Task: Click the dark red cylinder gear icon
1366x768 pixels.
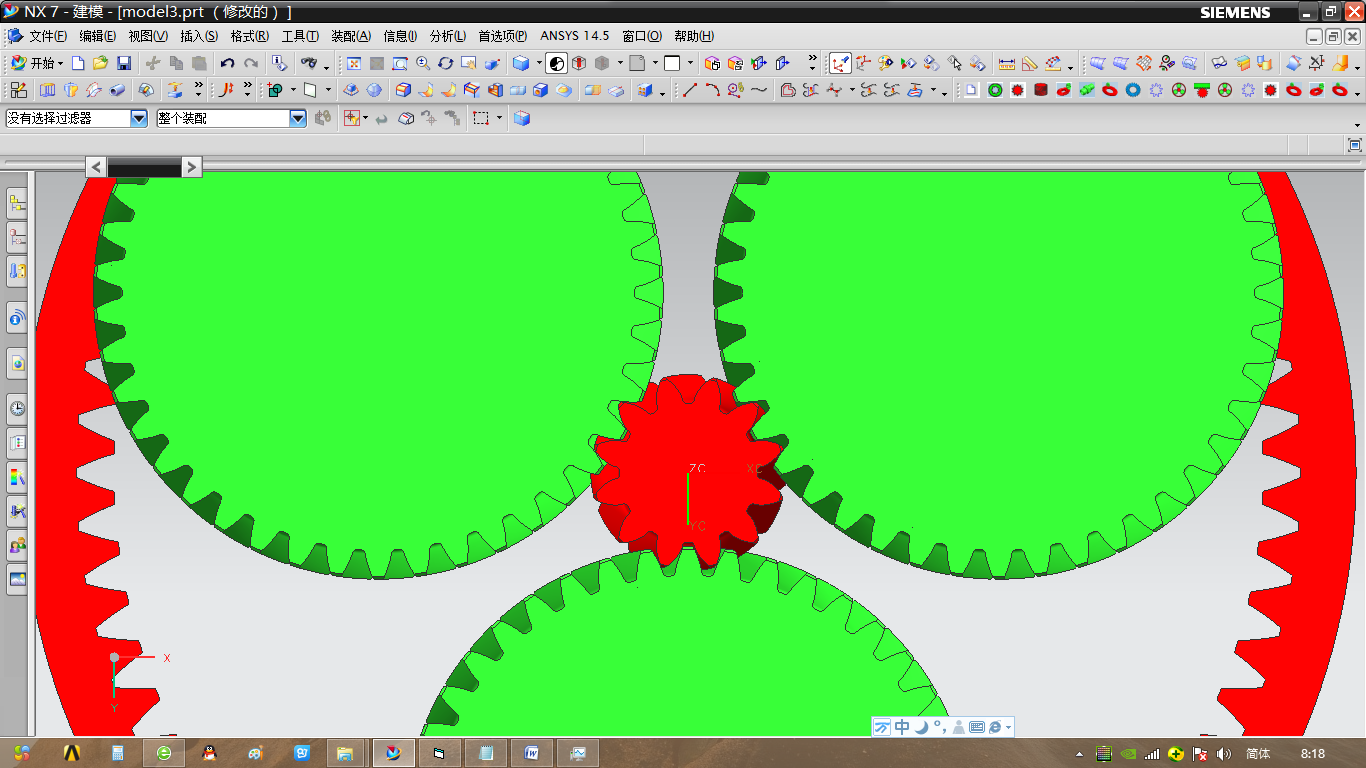Action: click(x=1041, y=90)
